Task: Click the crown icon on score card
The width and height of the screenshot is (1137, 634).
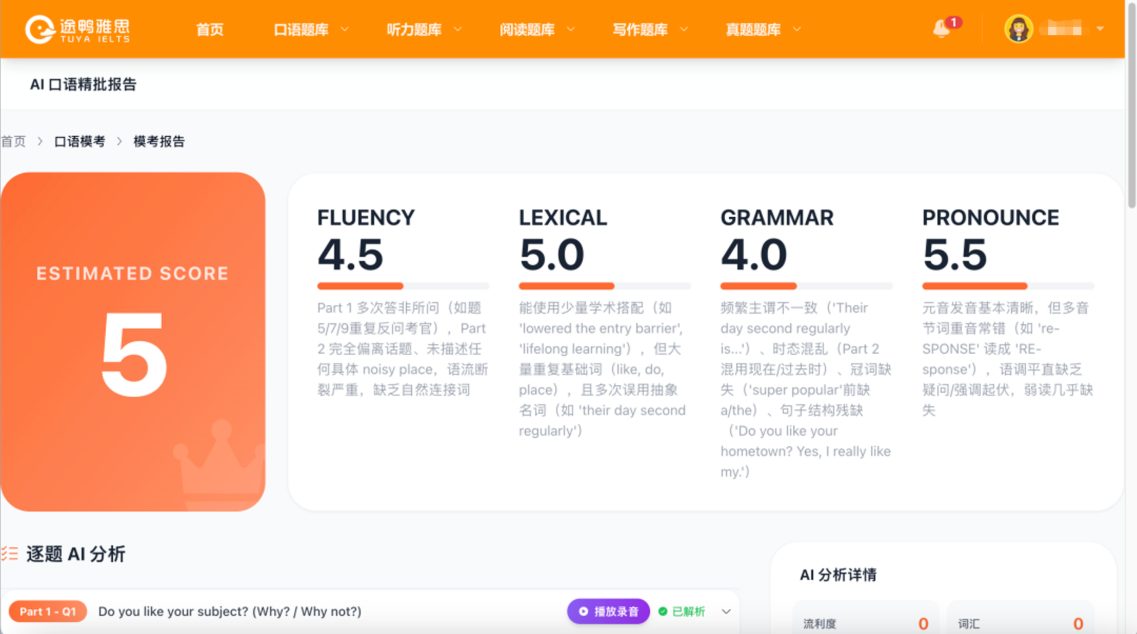Action: tap(220, 464)
